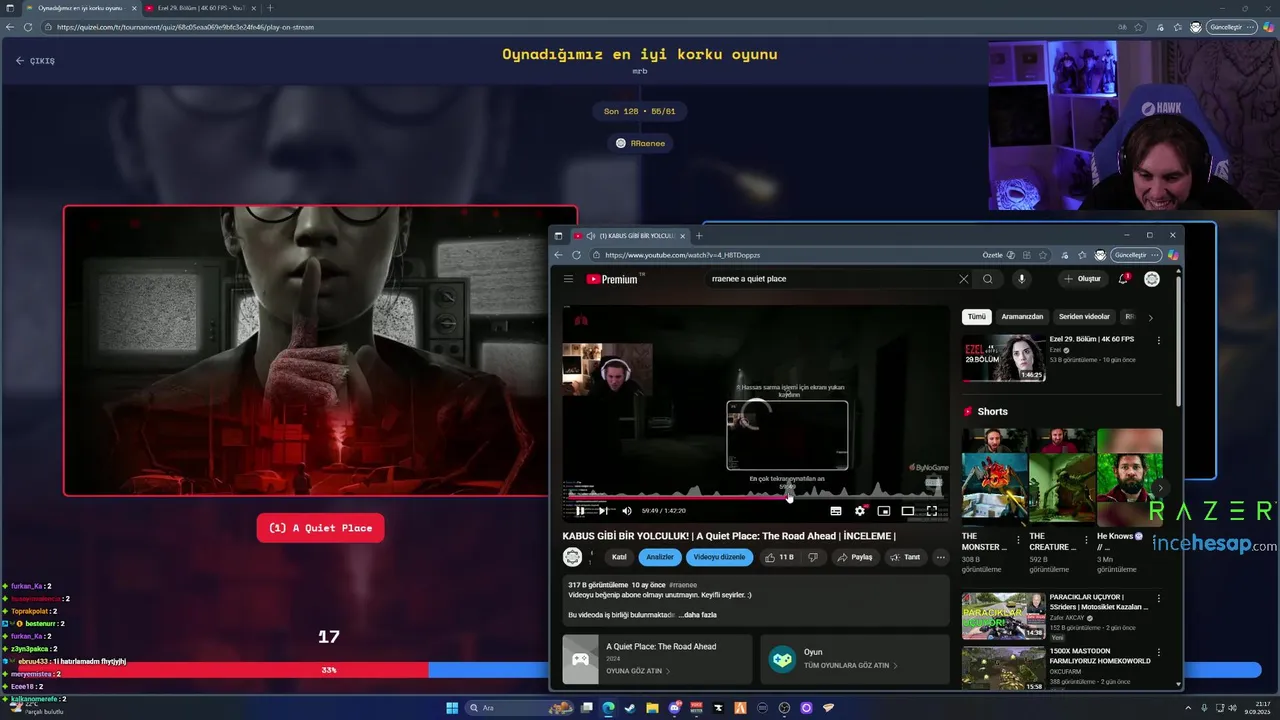Open the #rraenee hashtag link
1280x720 pixels.
pos(683,585)
